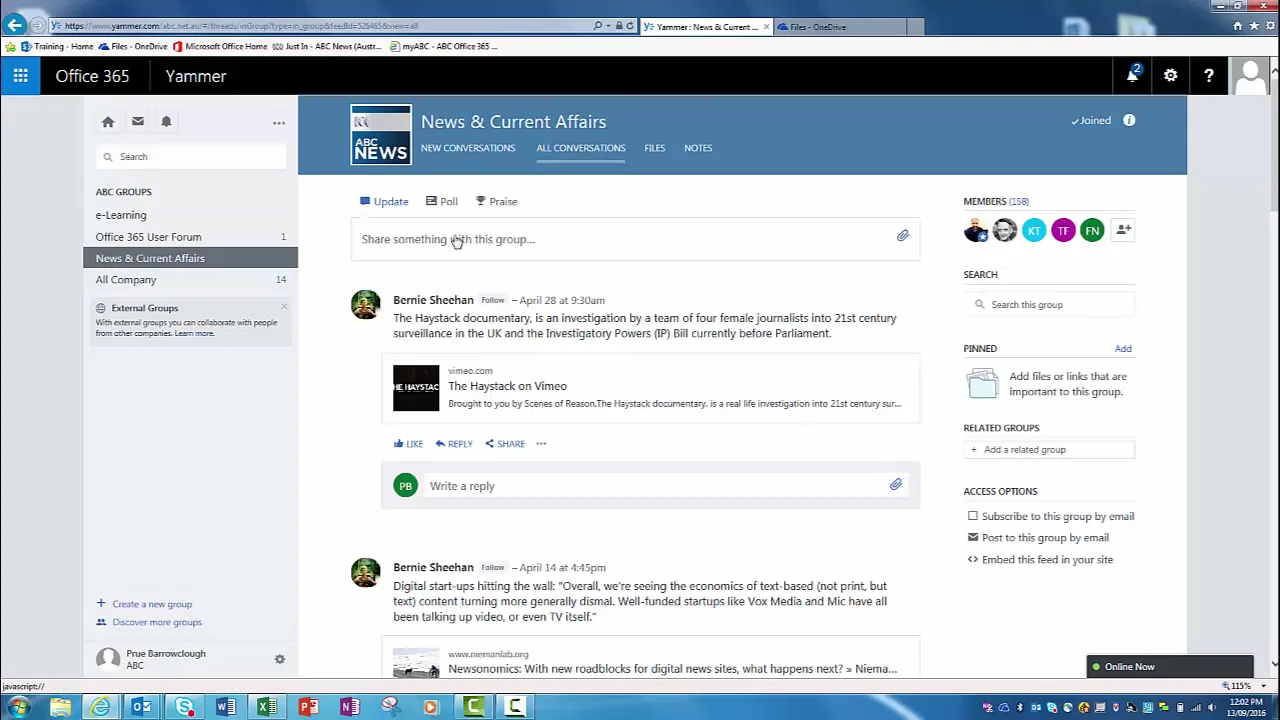1280x720 pixels.
Task: Open The Haystack on Vimeo link
Action: click(x=507, y=386)
